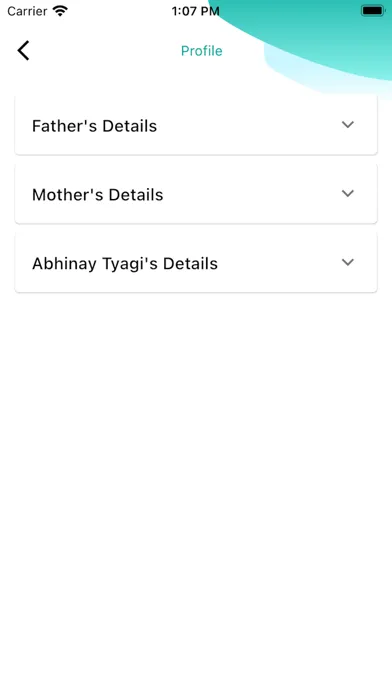Expand Mother's Details using its chevron
This screenshot has height=696, width=392.
click(x=348, y=194)
